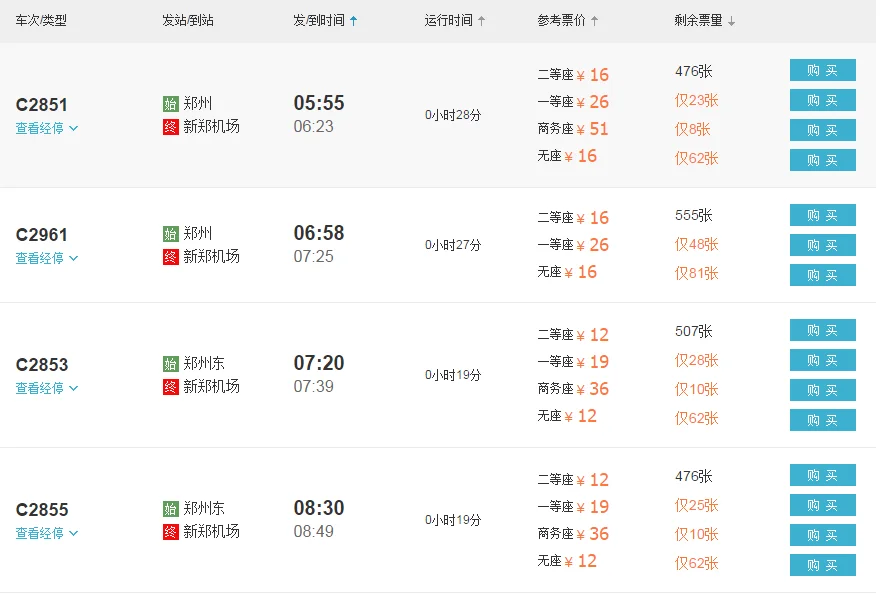Expand 查看经停 under train C2961
This screenshot has width=890, height=601.
pyautogui.click(x=40, y=258)
